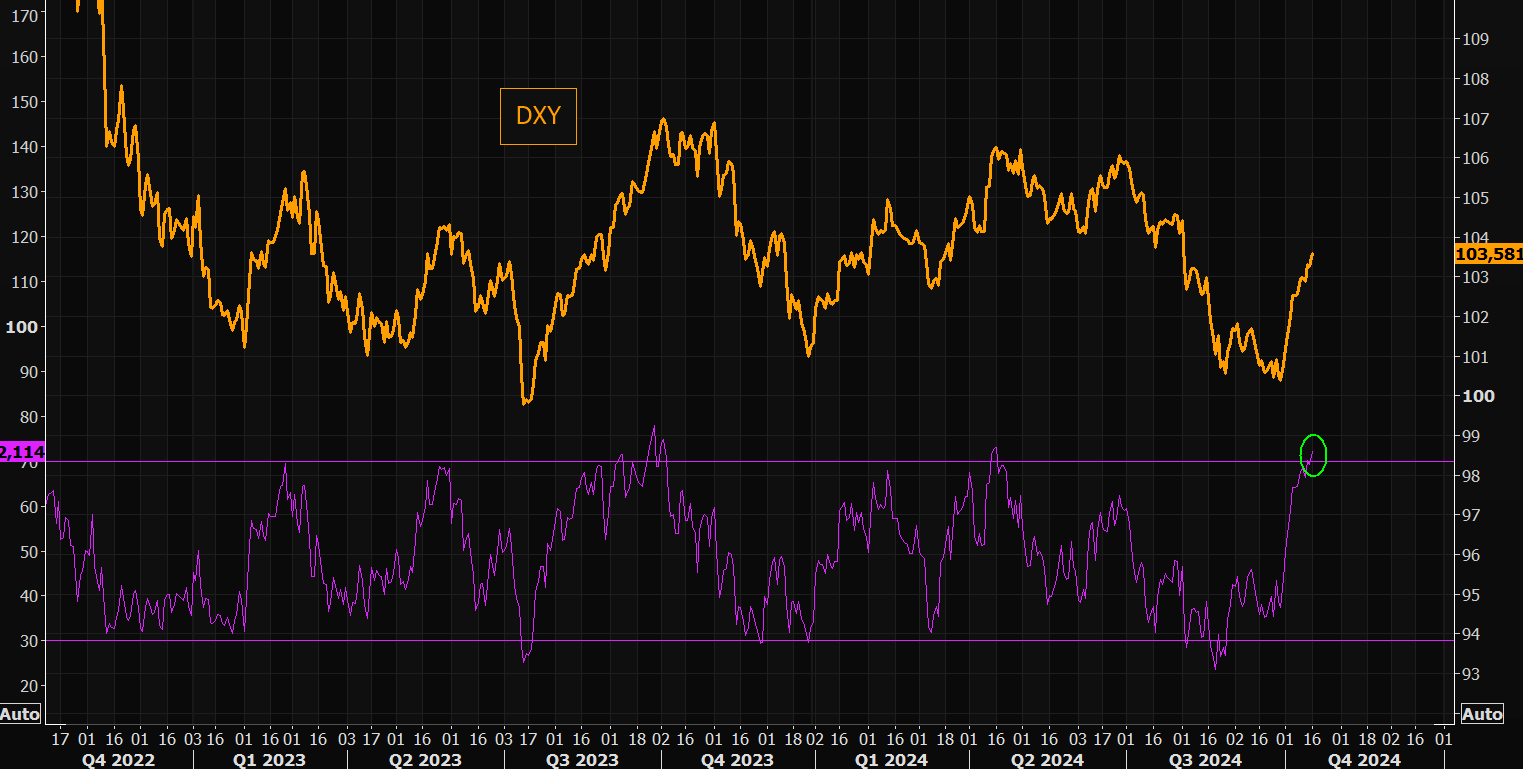
Task: Click the 30 value on the left axis
Action: (30, 641)
